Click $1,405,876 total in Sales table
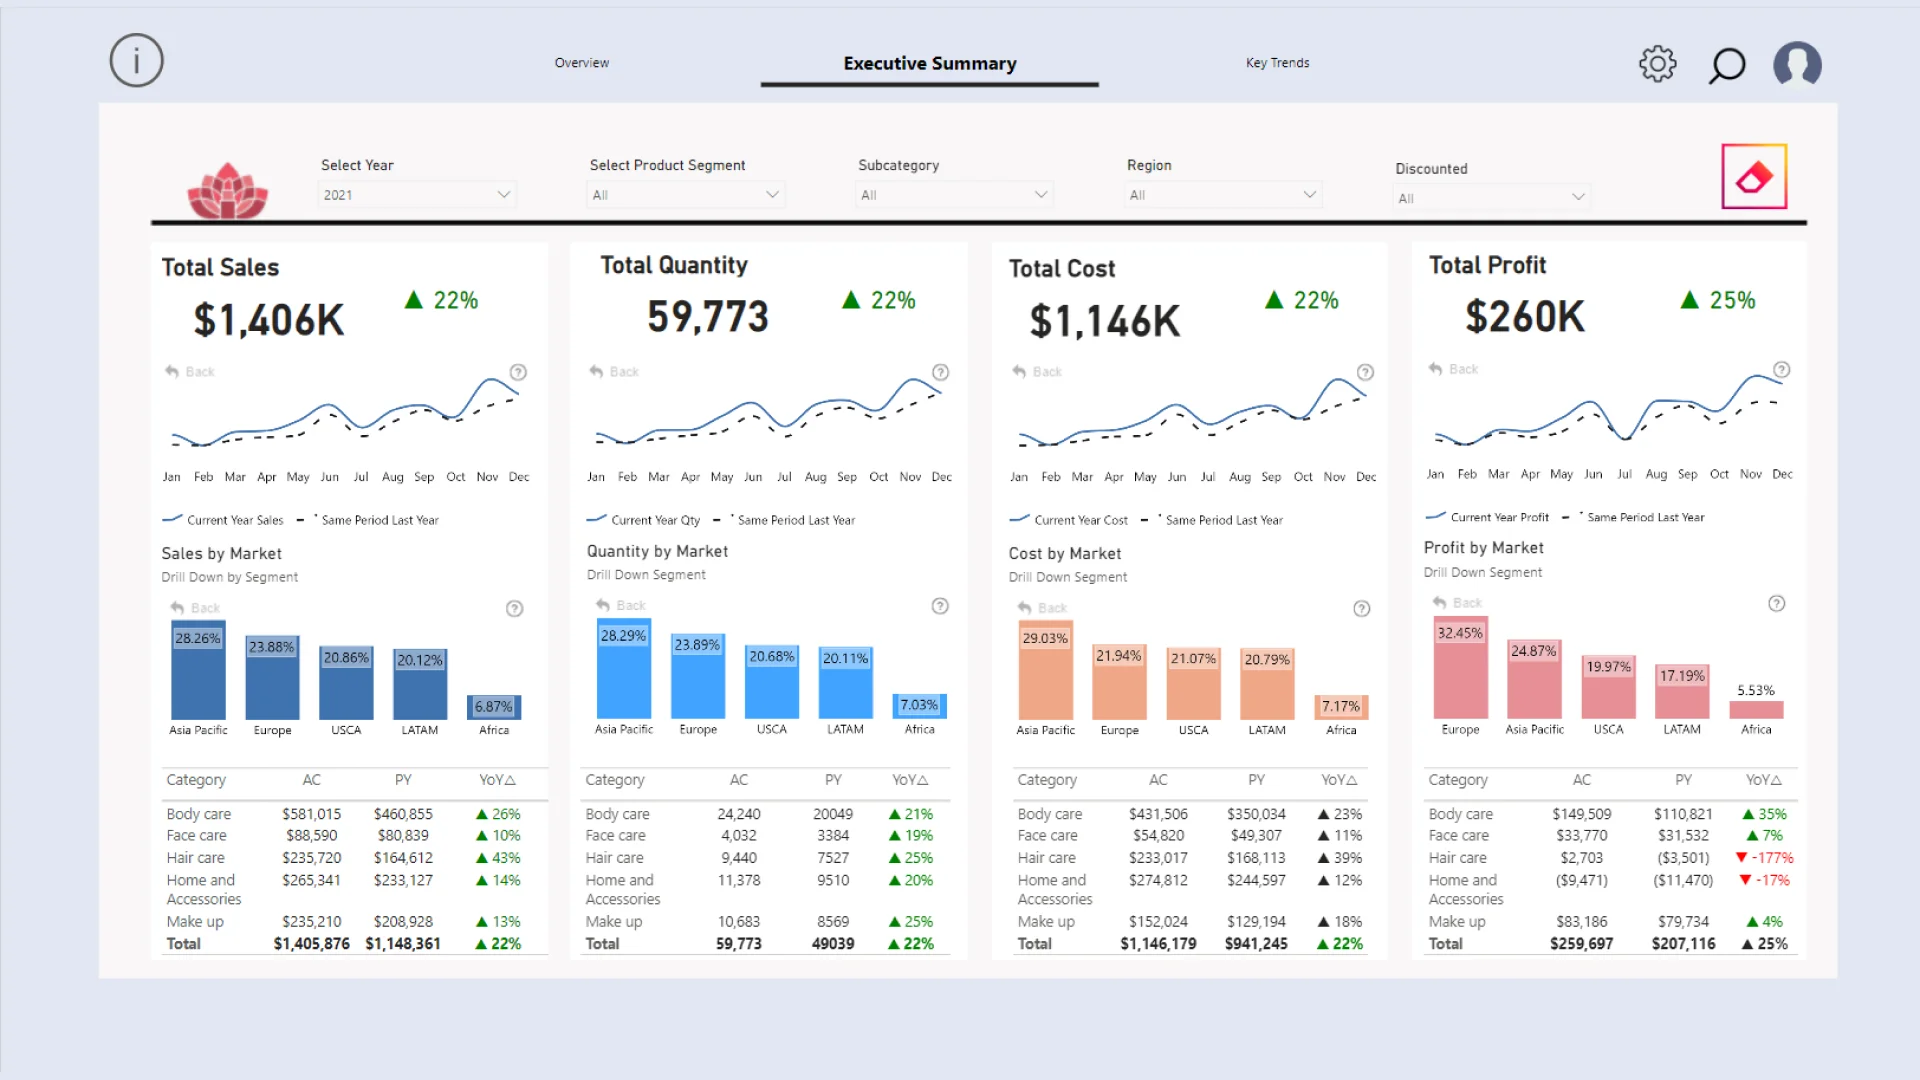 tap(311, 944)
